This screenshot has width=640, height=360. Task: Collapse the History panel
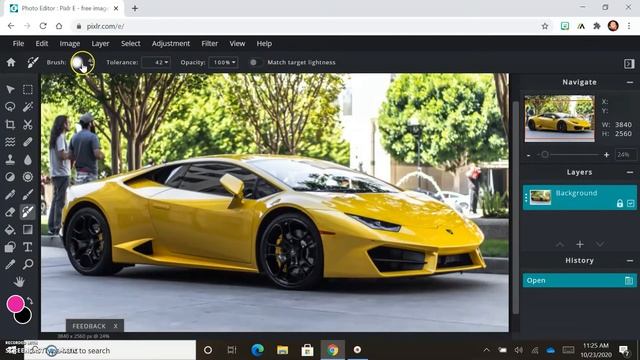(630, 261)
